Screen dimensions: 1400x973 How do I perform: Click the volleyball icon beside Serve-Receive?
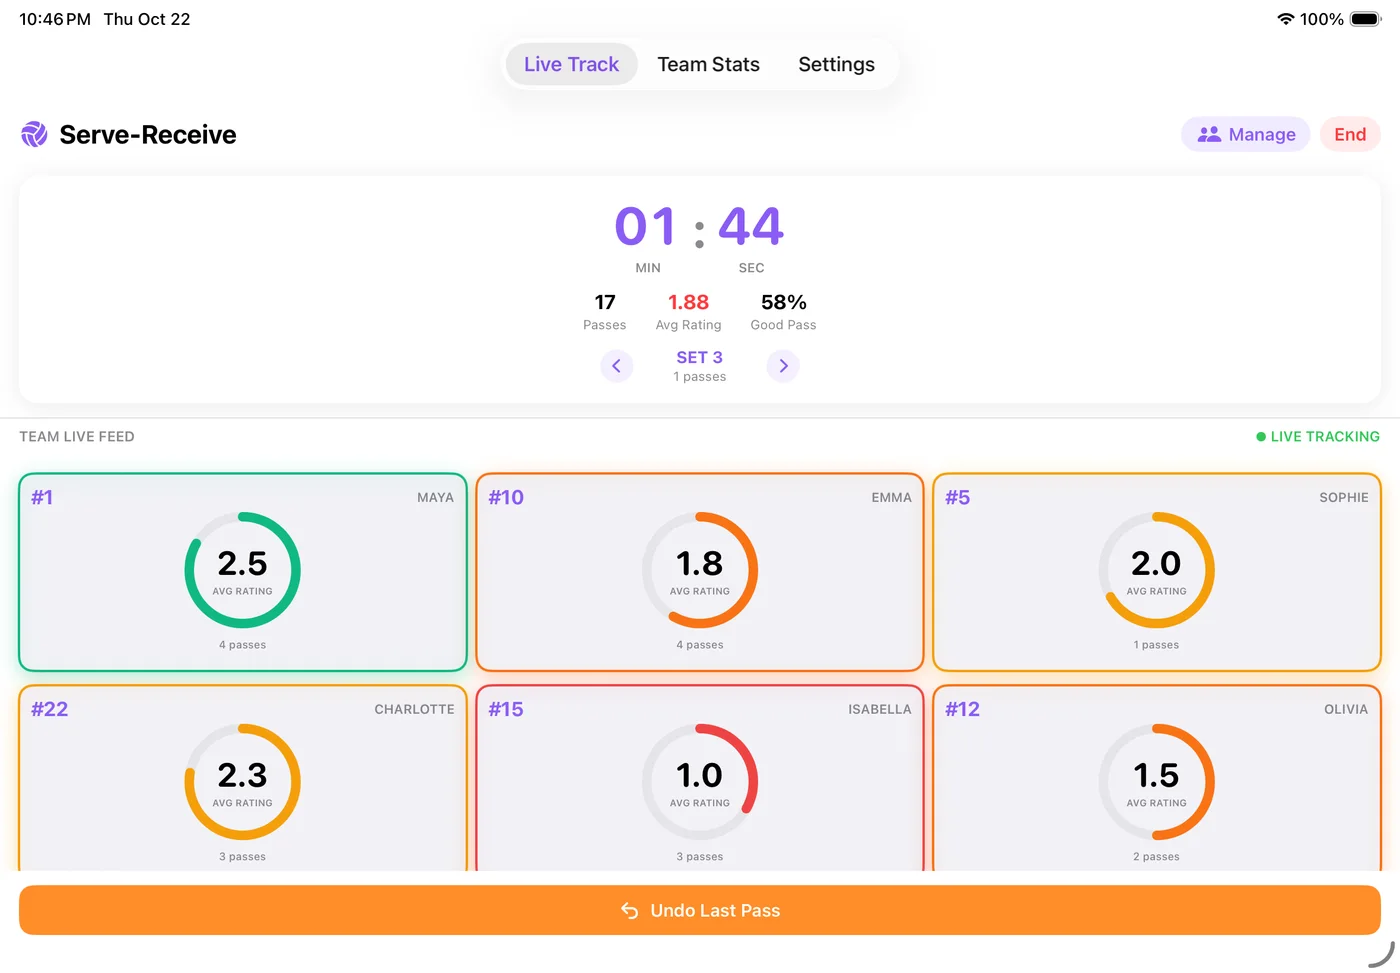click(x=34, y=134)
